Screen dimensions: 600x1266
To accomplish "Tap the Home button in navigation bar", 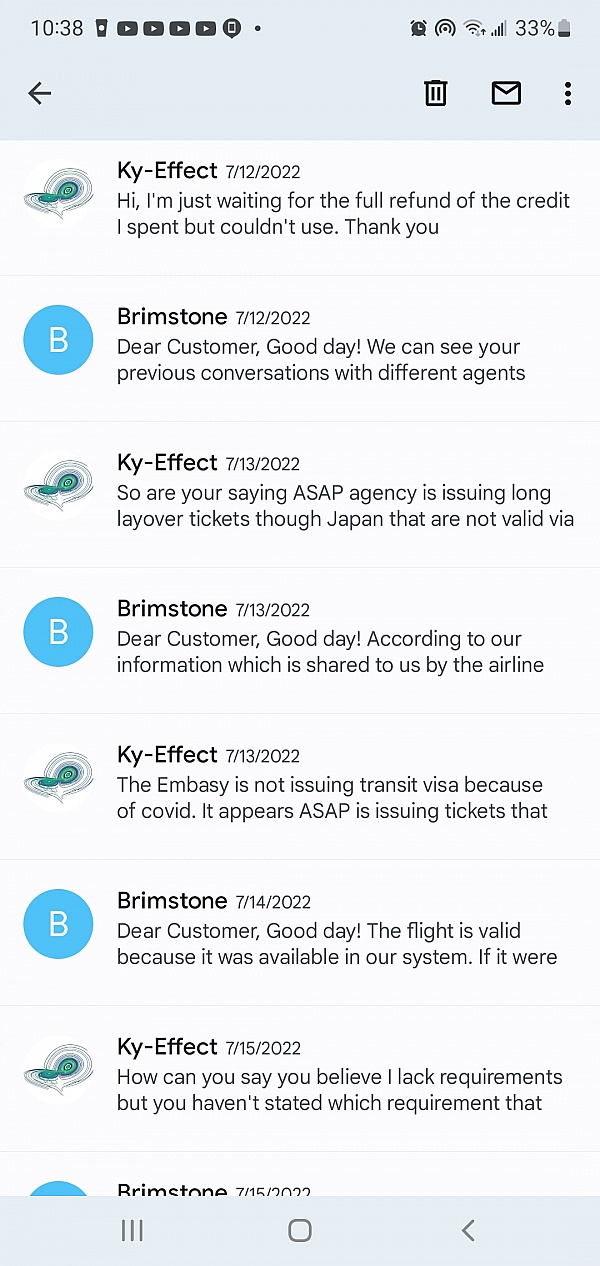I will pyautogui.click(x=299, y=1231).
